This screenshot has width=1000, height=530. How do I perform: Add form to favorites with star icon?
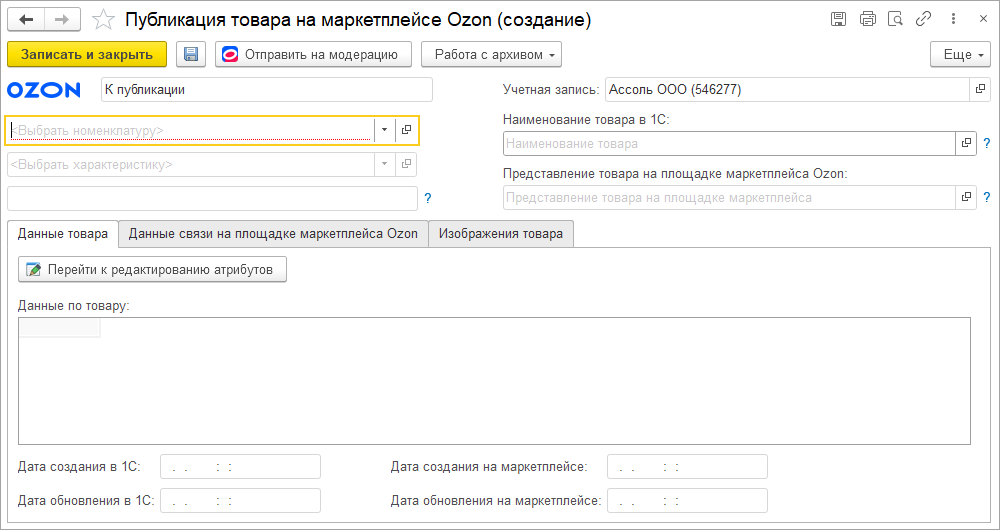tap(103, 20)
